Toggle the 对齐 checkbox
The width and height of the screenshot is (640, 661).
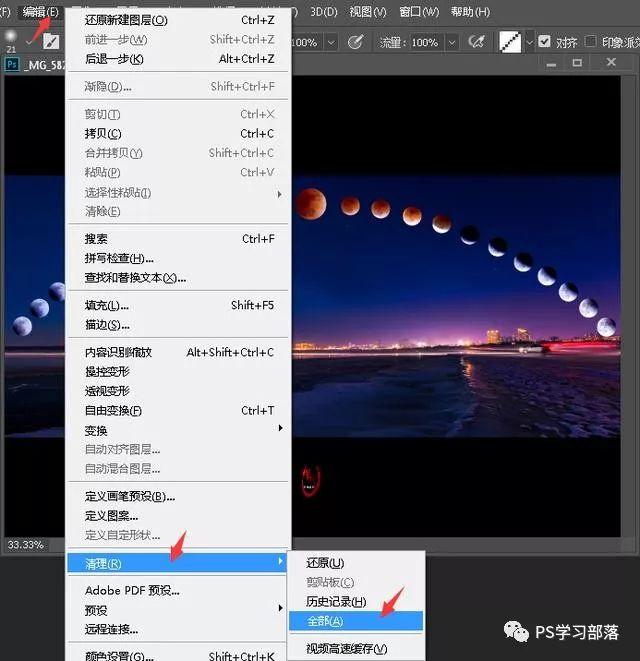(544, 41)
